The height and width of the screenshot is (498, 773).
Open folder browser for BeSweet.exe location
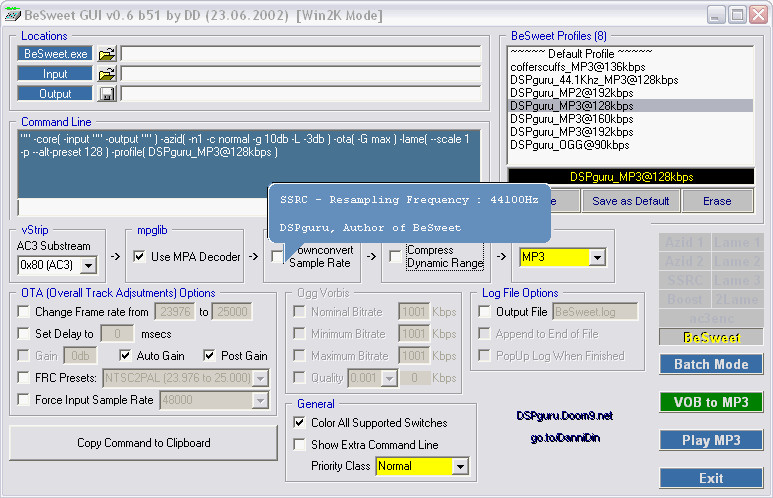pos(107,54)
